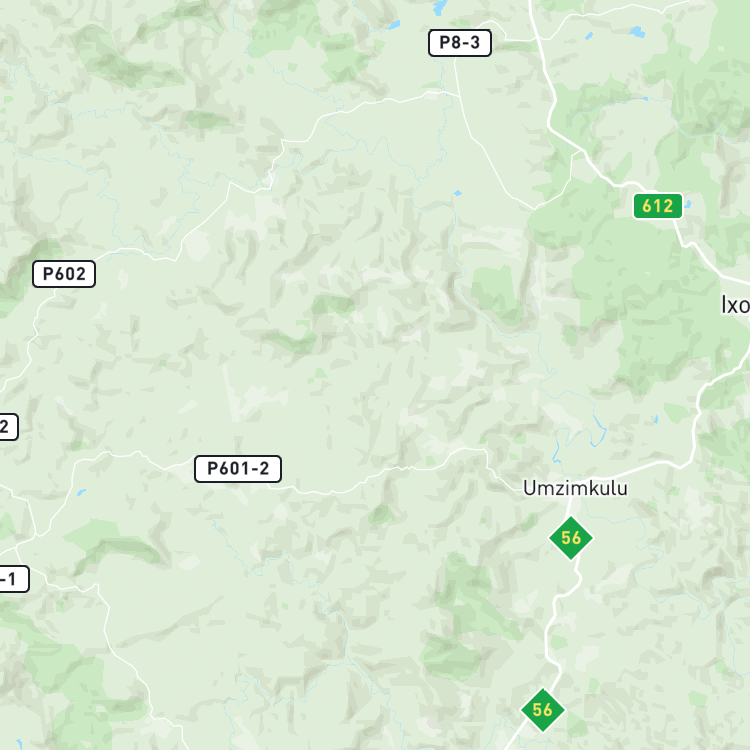Click the cut-off "-1" road shield at left edge
This screenshot has height=750, width=750.
pyautogui.click(x=13, y=579)
